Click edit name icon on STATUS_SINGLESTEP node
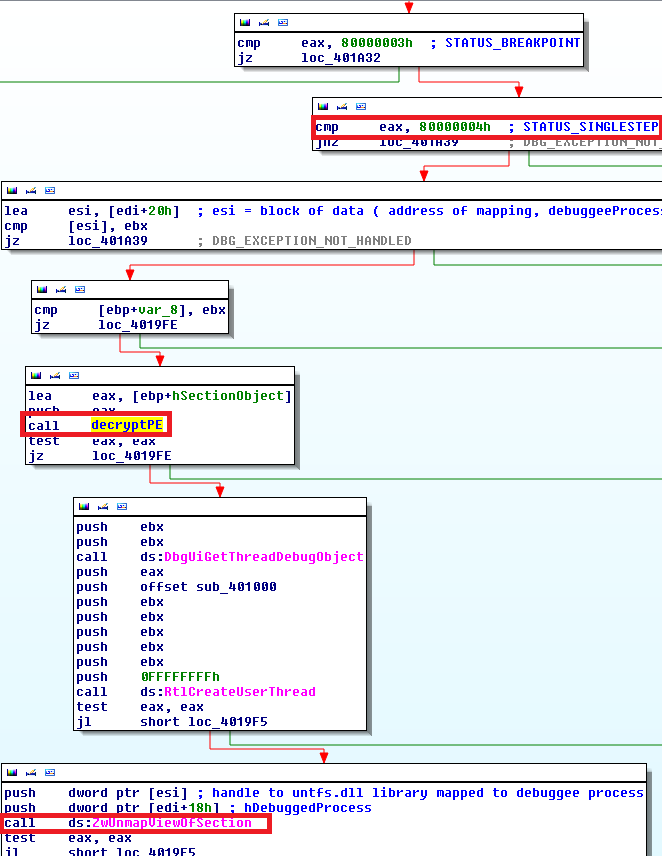 [342, 106]
